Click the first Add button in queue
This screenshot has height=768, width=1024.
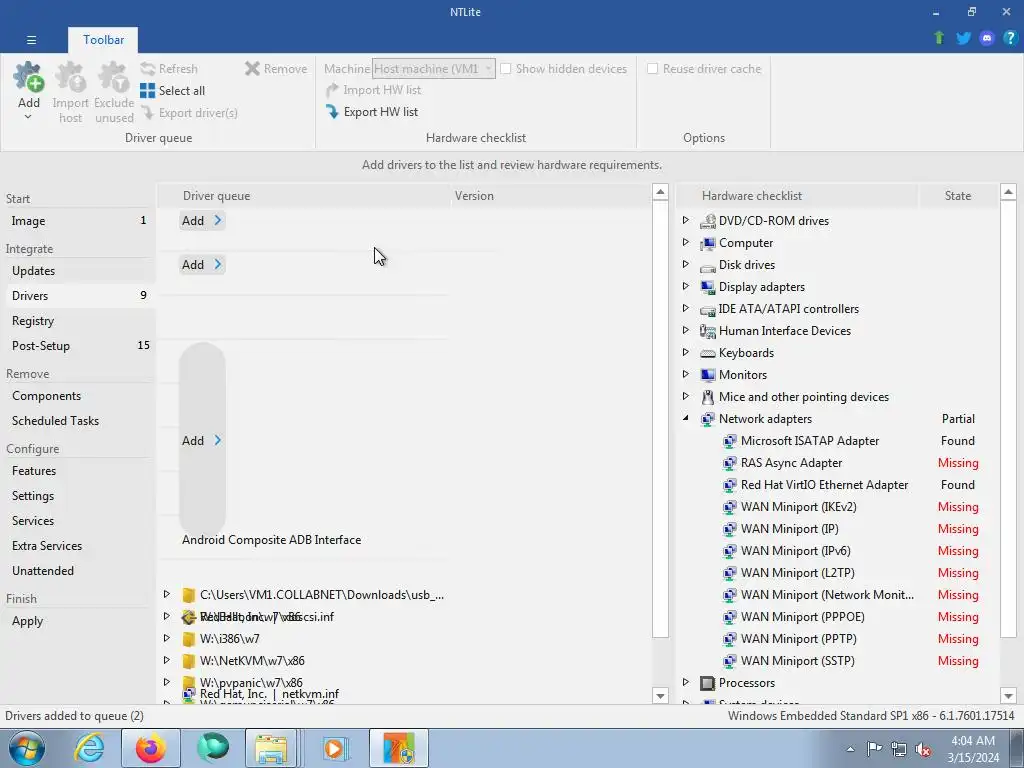[202, 221]
